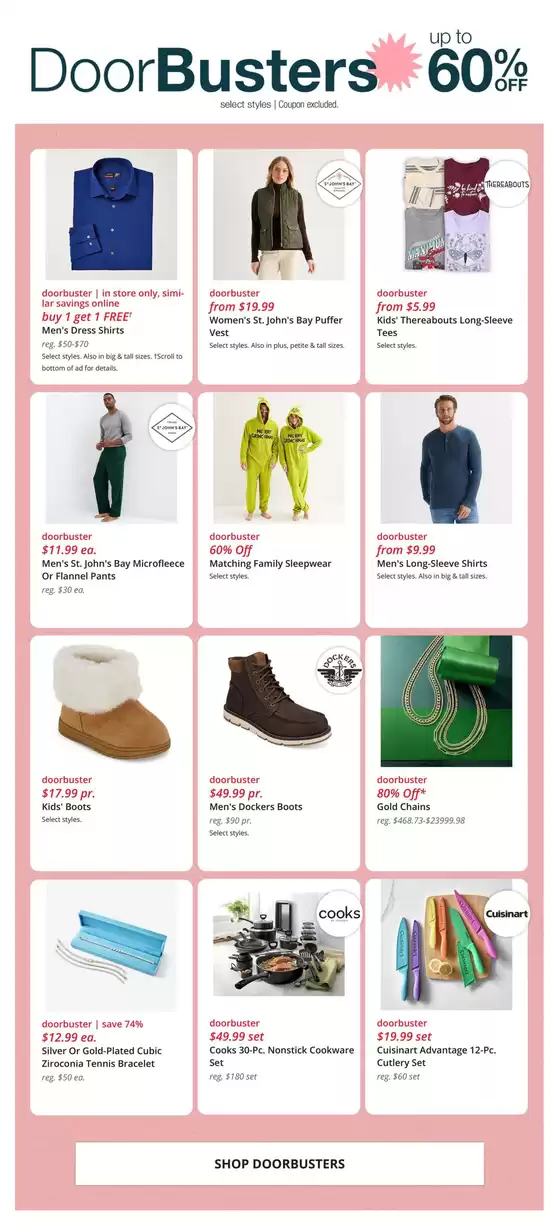
Task: Open Women's St. John's Bay Puffer Vest link
Action: (x=276, y=326)
